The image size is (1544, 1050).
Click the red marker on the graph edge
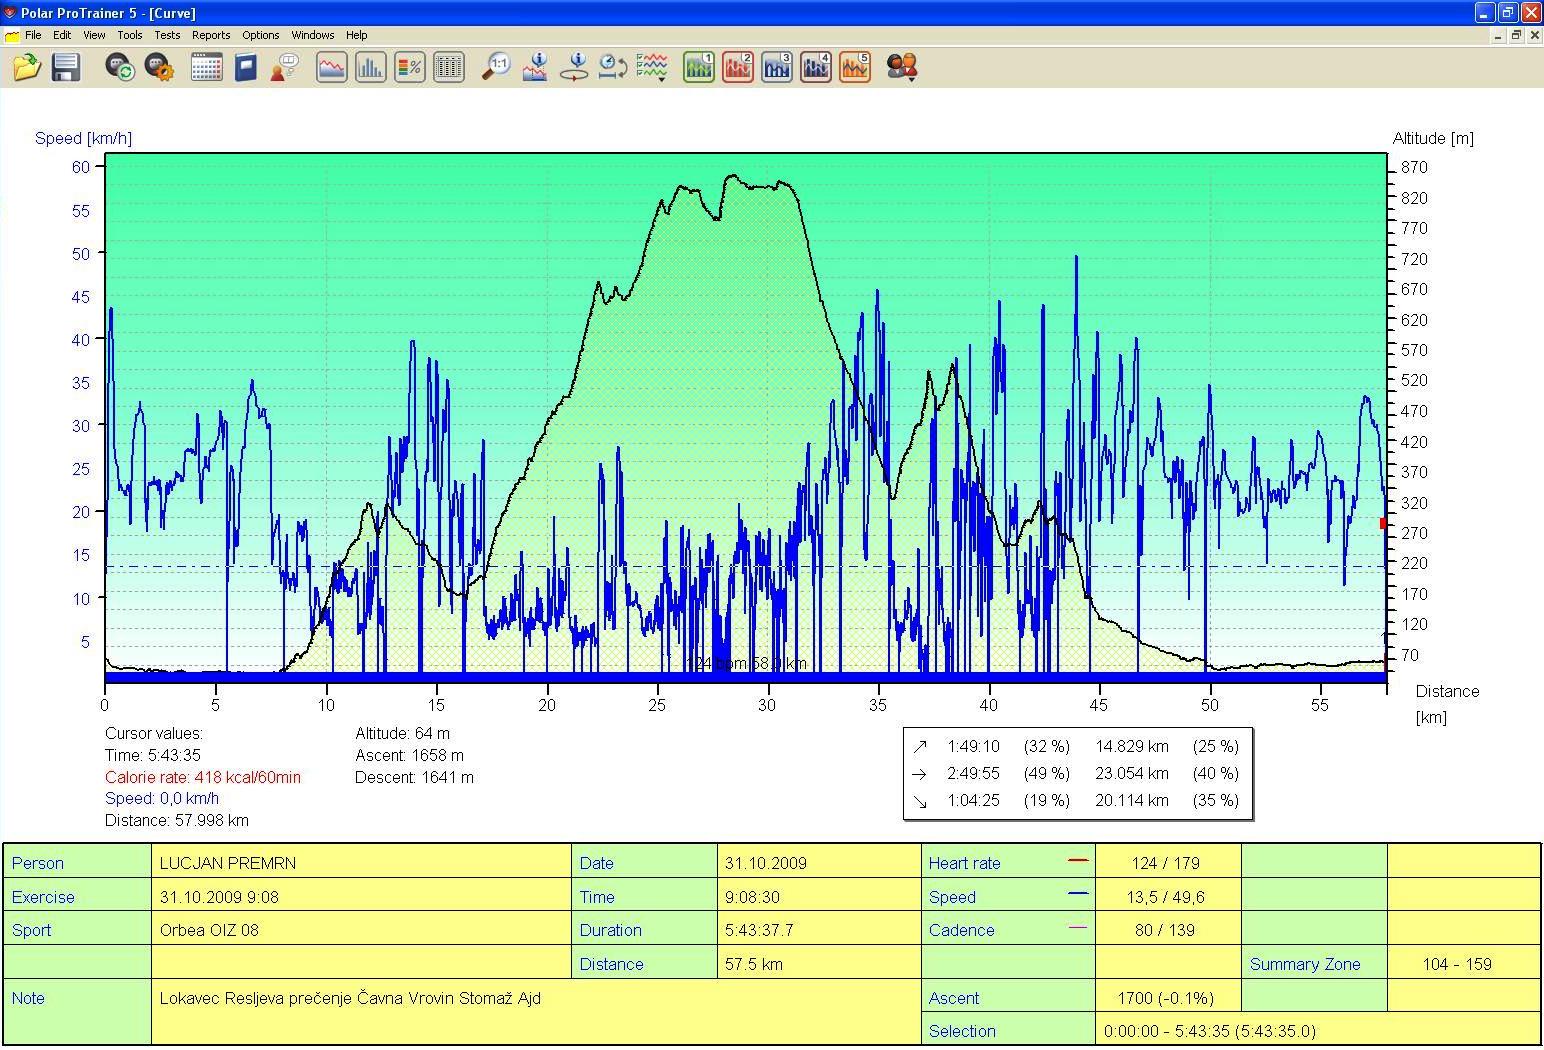click(x=1384, y=523)
